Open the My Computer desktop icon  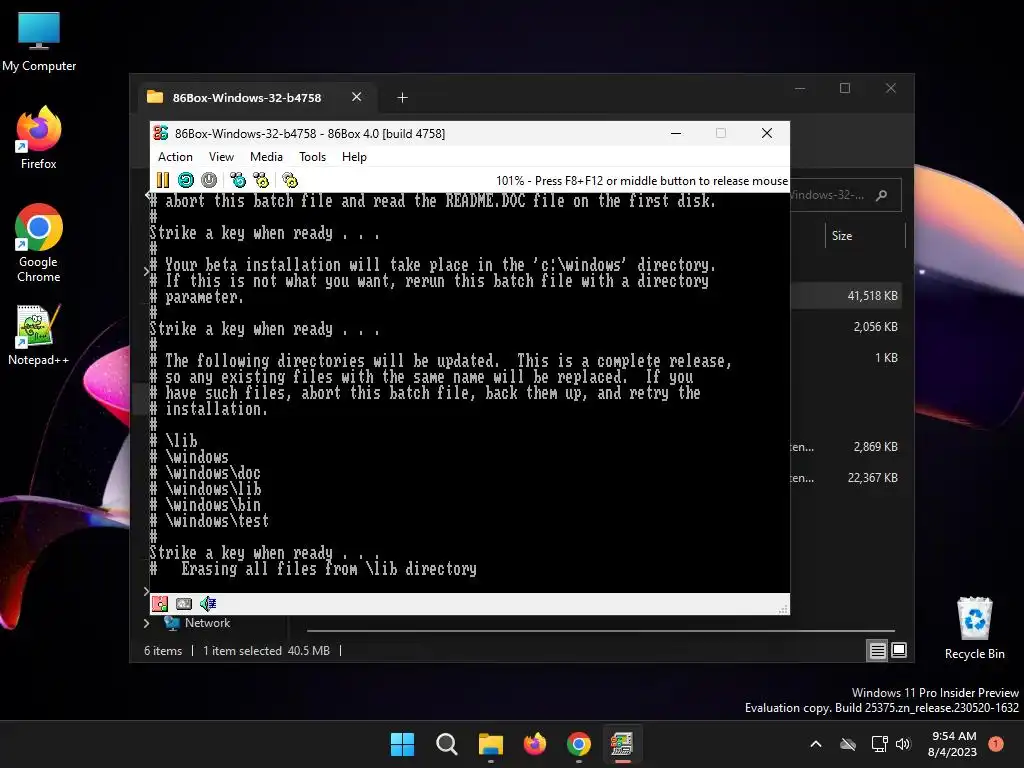coord(39,42)
